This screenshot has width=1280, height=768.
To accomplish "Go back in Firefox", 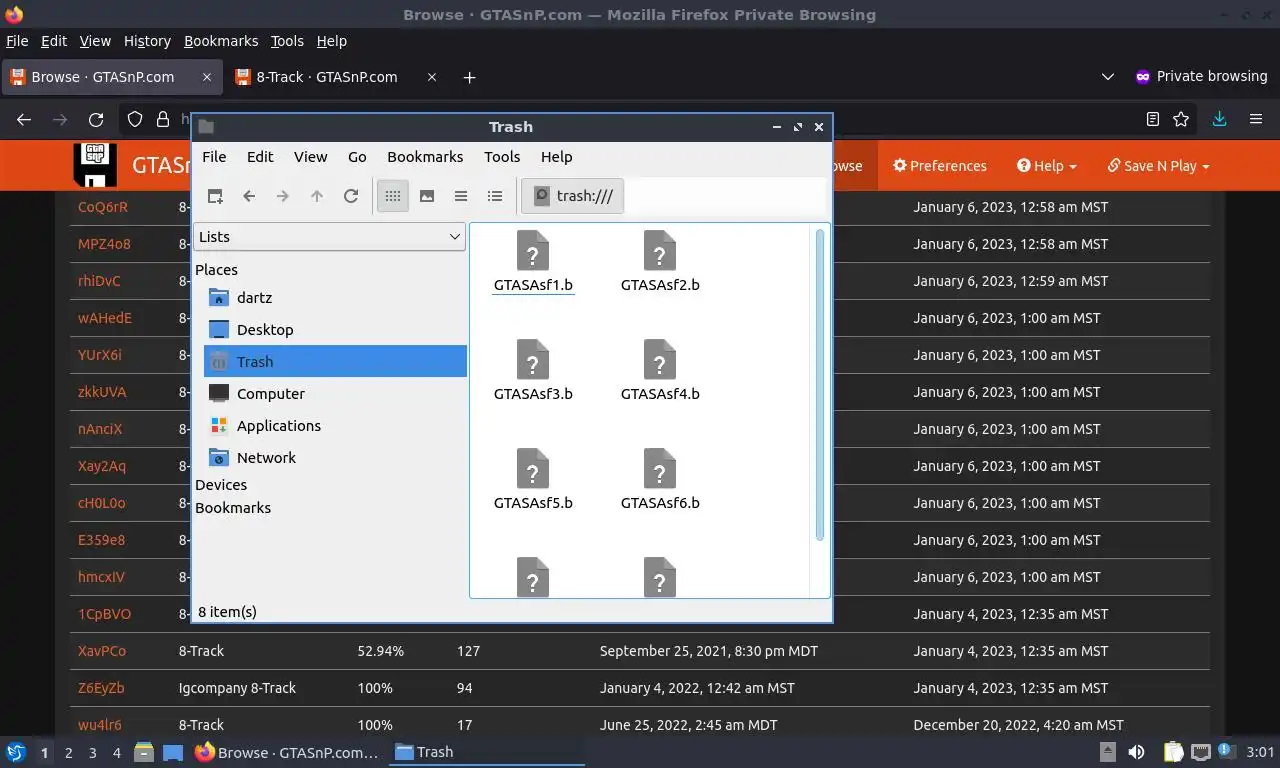I will (x=24, y=119).
